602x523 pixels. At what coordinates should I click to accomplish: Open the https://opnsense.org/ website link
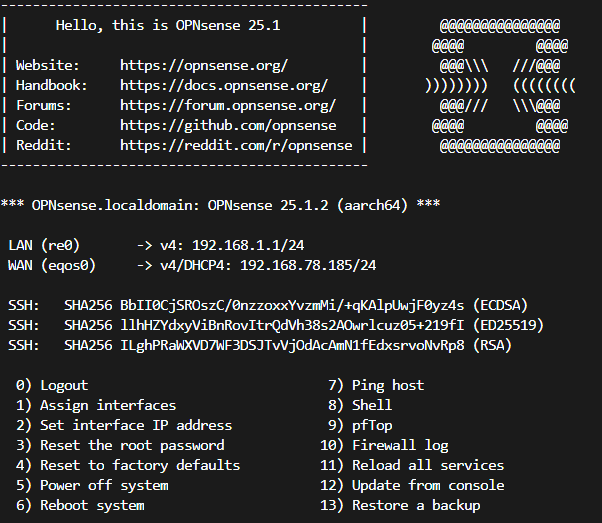tap(204, 65)
